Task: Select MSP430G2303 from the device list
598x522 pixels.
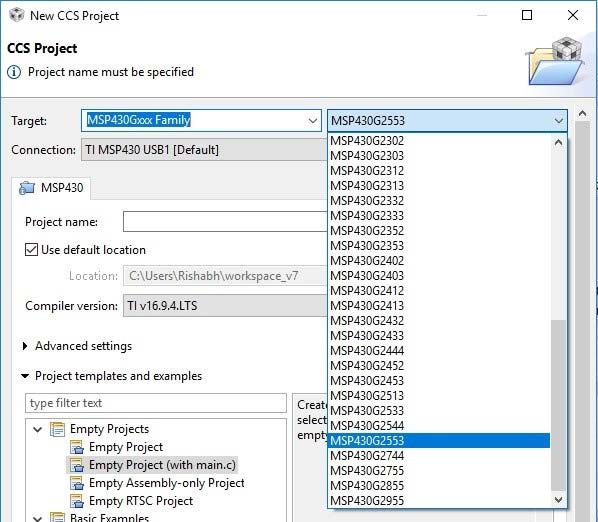Action: pyautogui.click(x=439, y=156)
